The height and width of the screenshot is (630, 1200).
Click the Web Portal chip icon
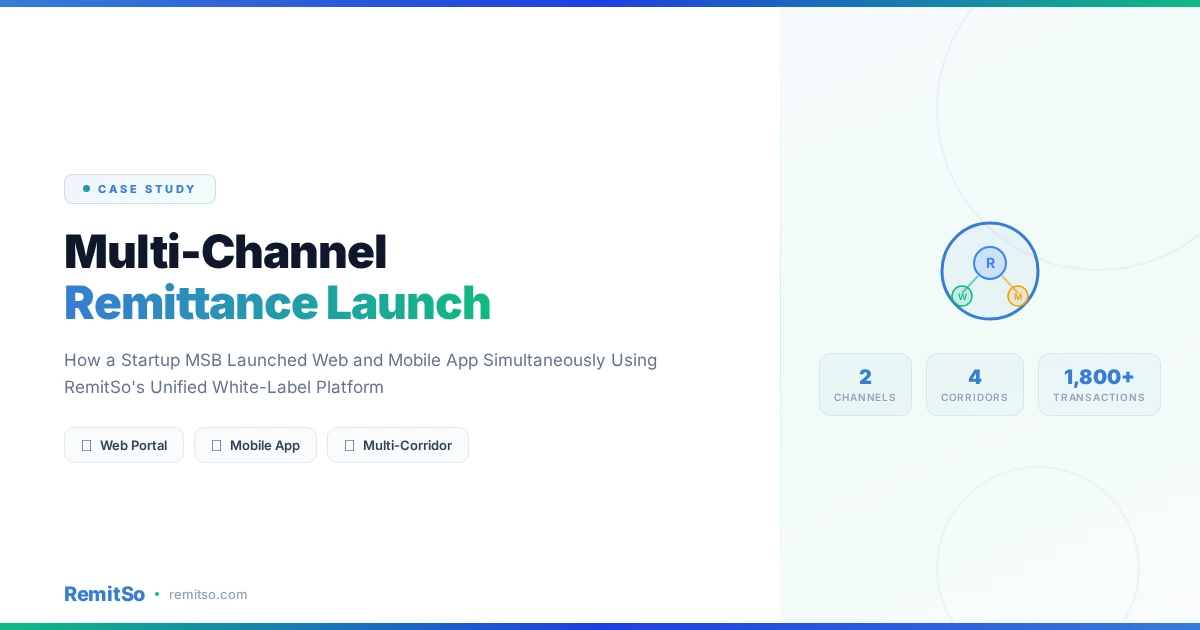click(x=87, y=445)
